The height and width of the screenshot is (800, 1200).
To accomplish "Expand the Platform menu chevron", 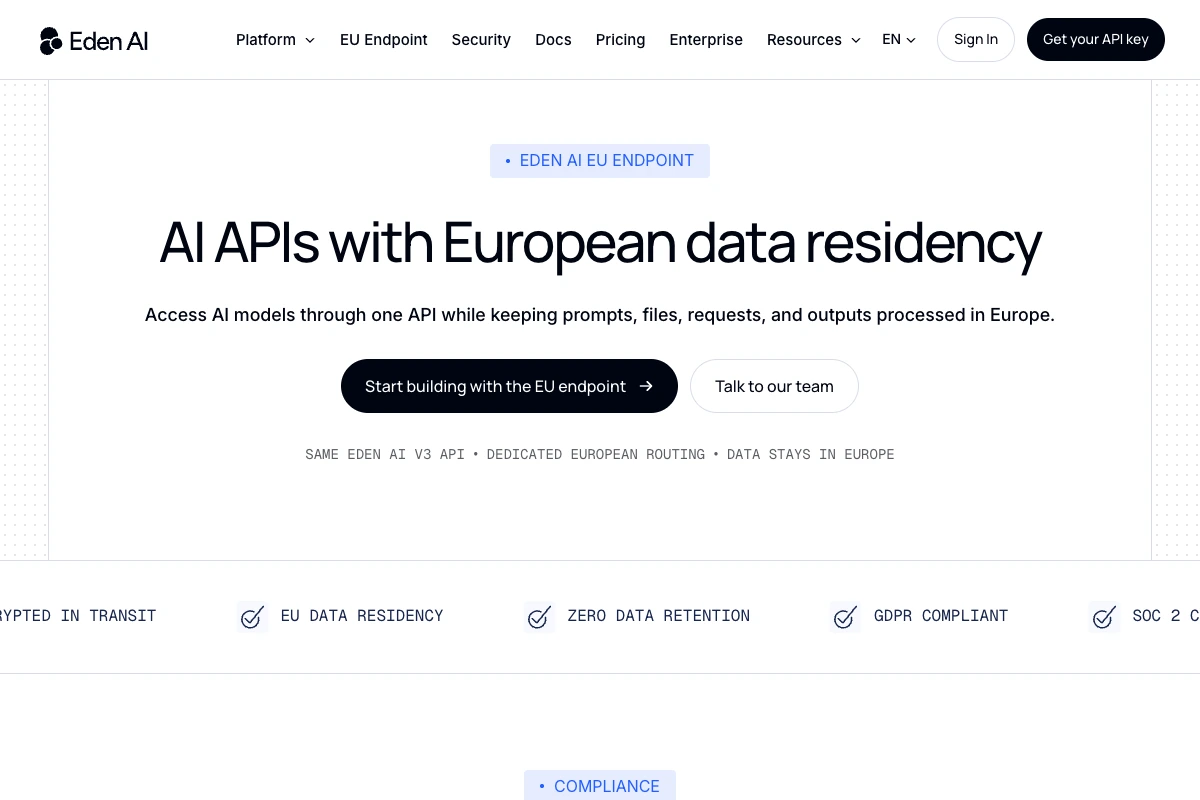I will tap(310, 40).
